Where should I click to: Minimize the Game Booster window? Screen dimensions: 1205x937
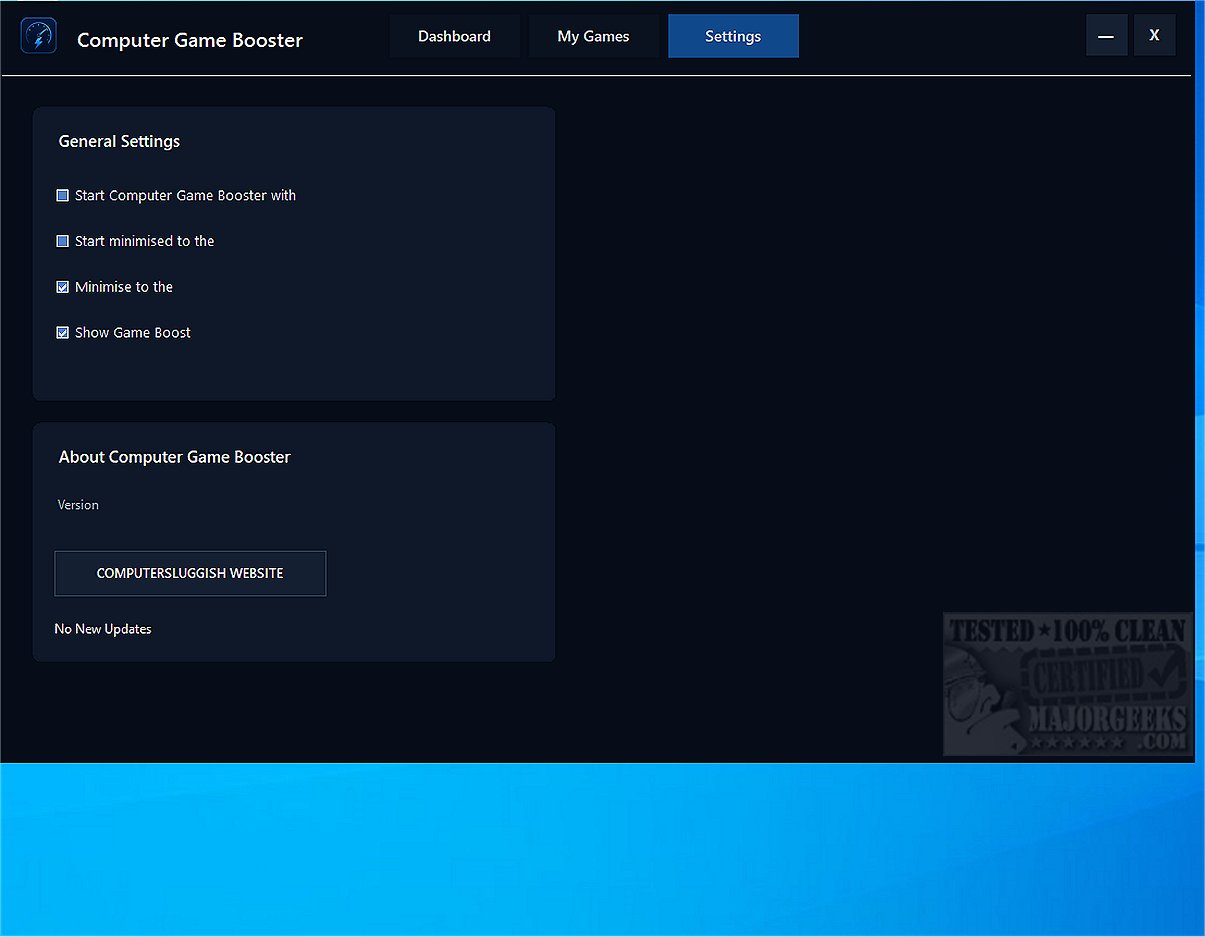[x=1106, y=35]
